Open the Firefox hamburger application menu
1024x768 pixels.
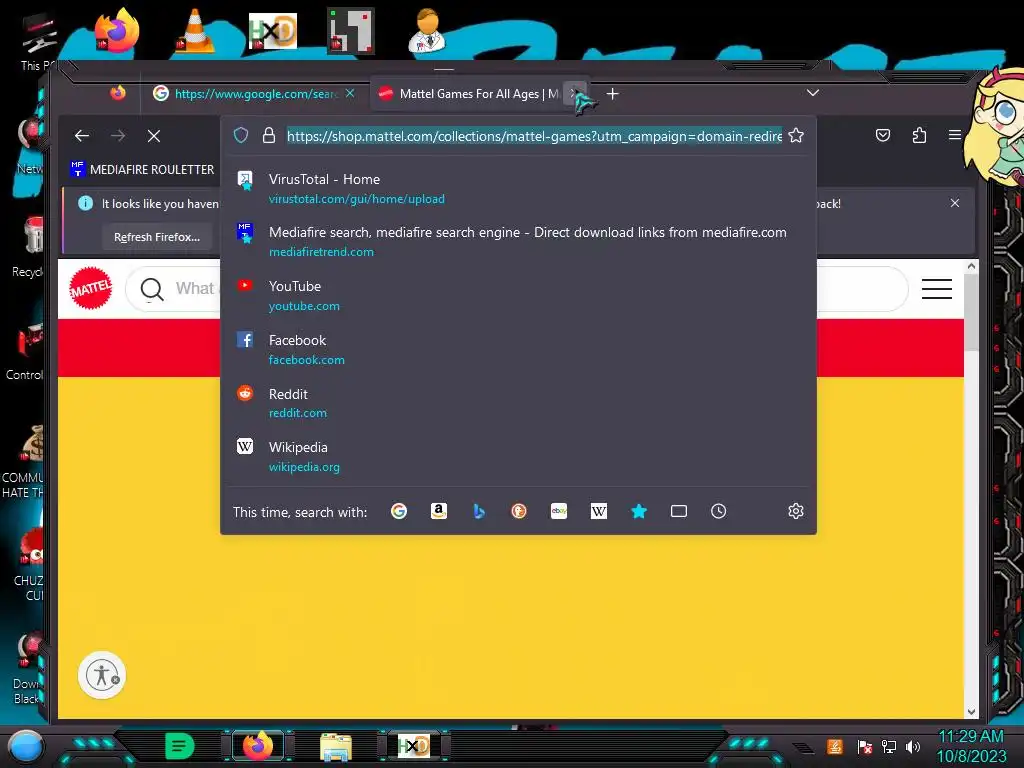pos(954,135)
